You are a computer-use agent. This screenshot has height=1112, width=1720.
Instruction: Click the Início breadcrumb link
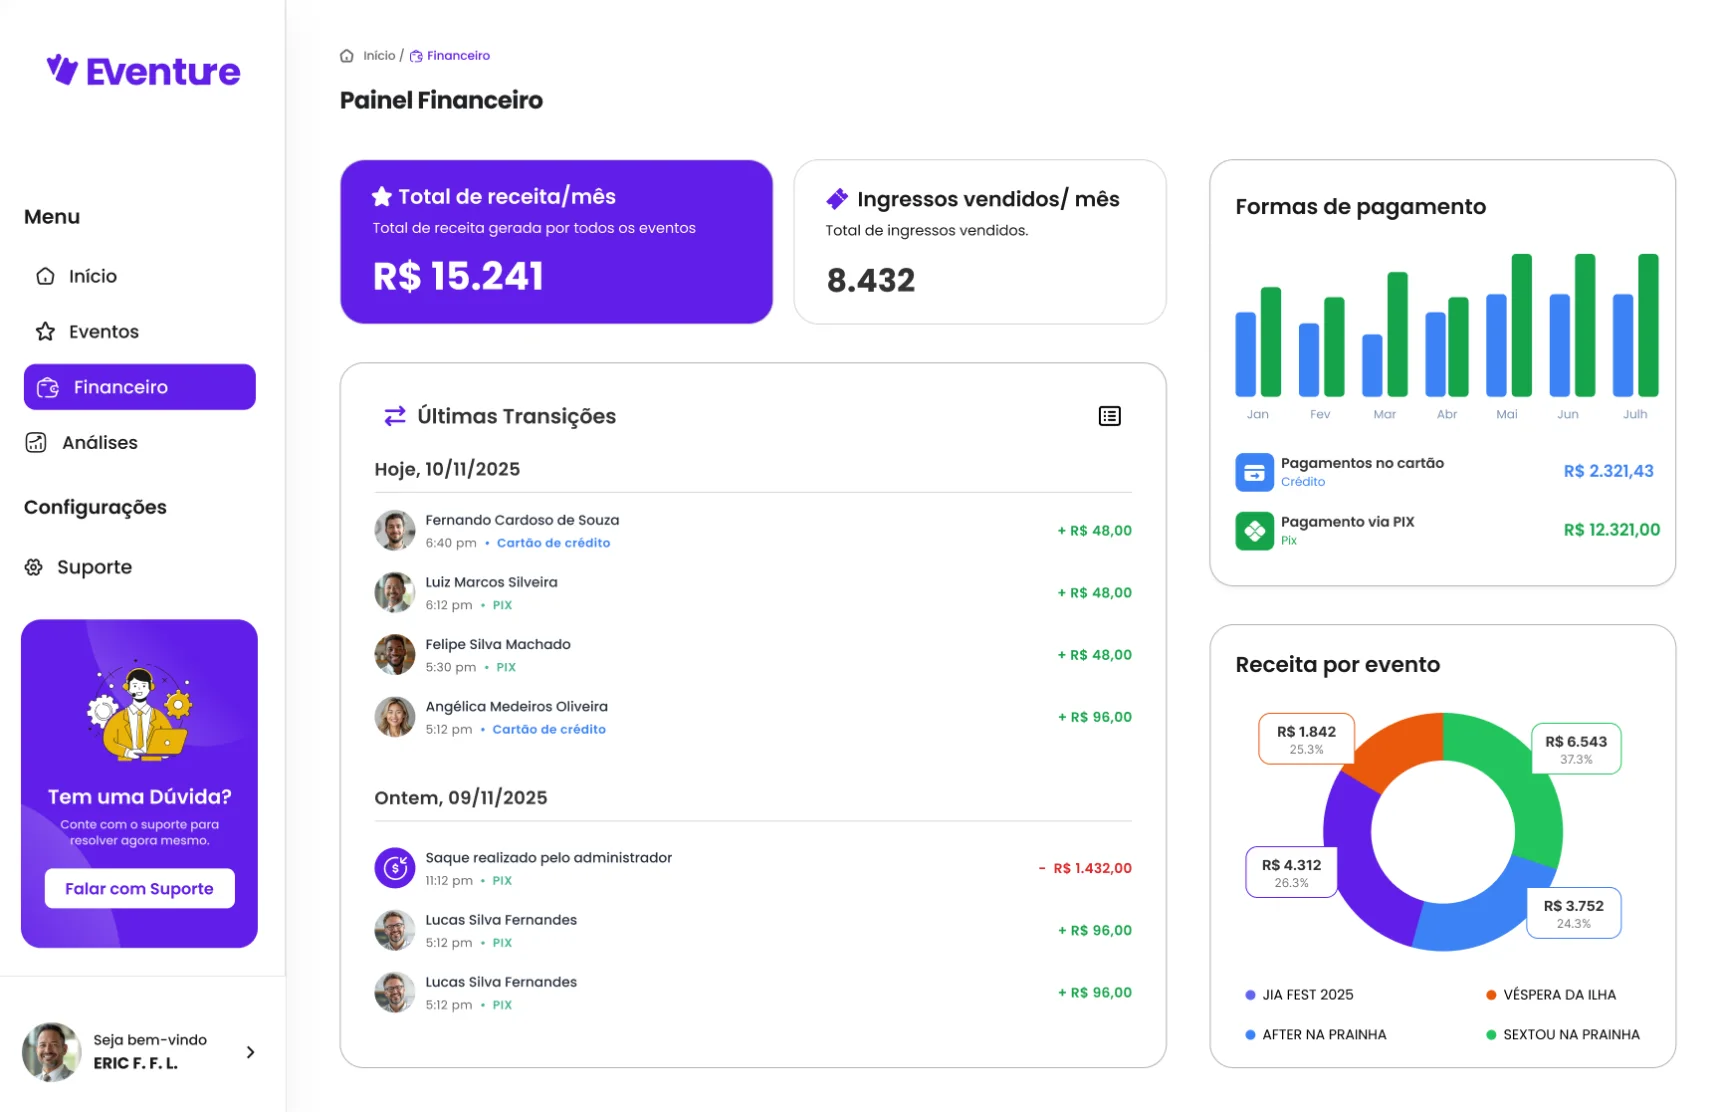[379, 56]
